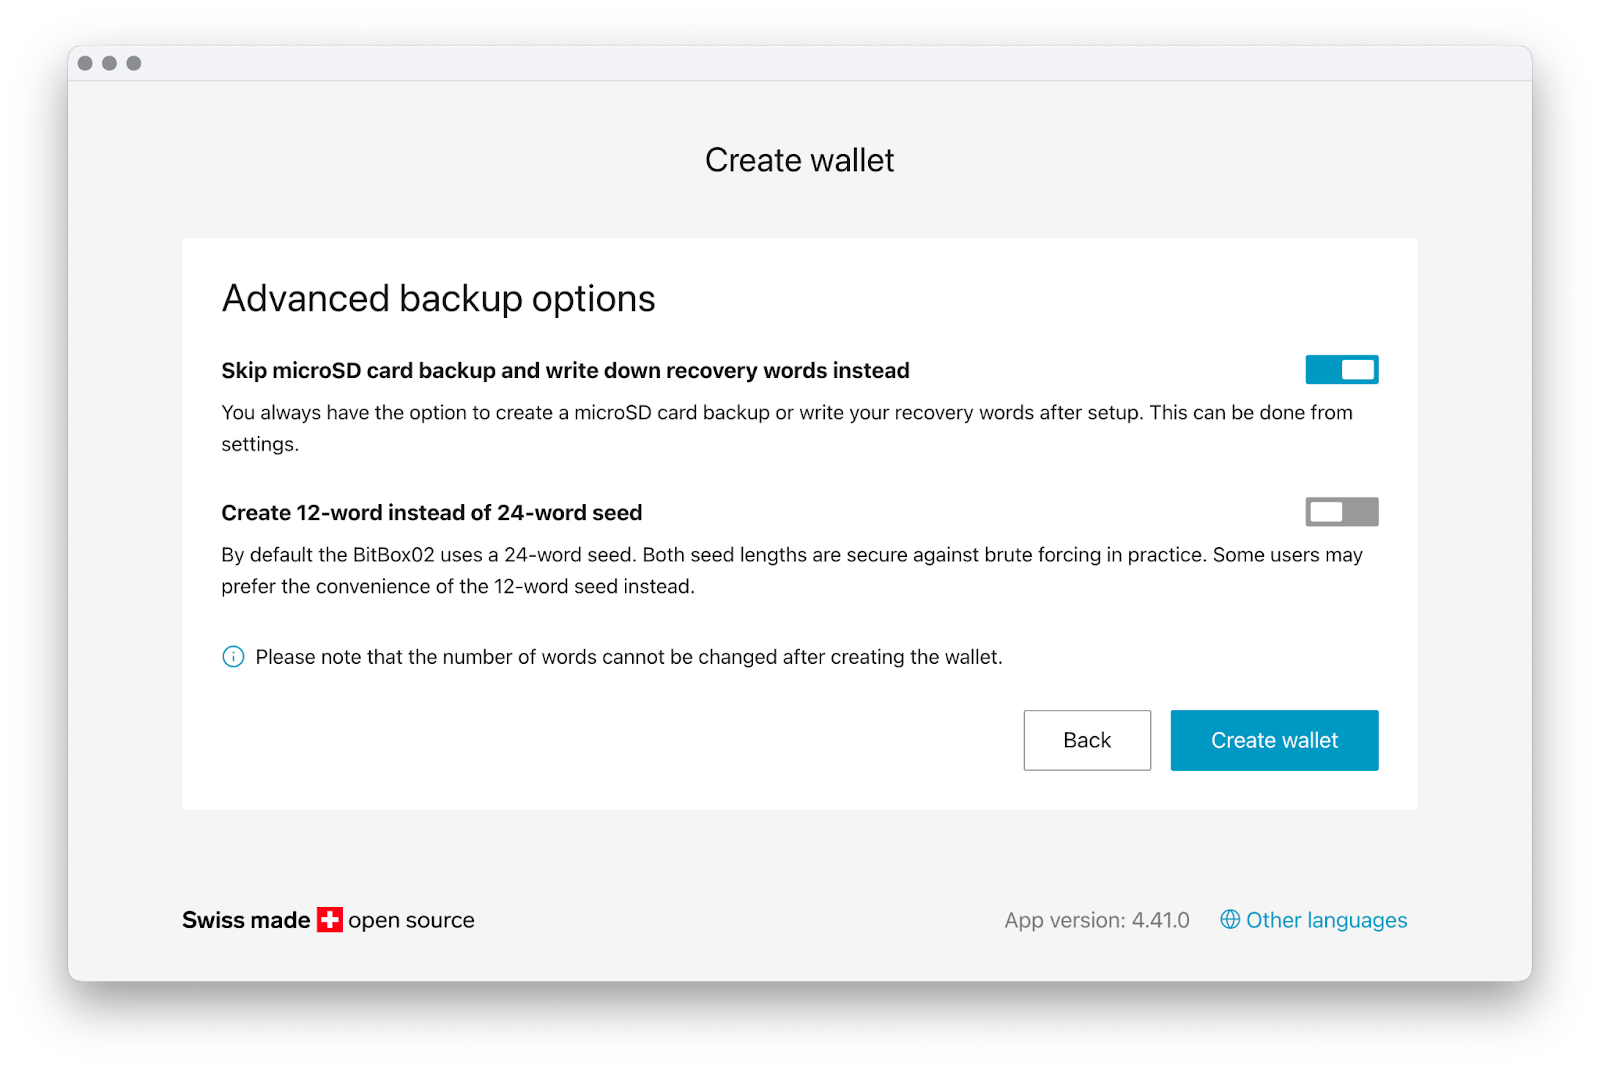Click the Advanced backup options heading
Image resolution: width=1600 pixels, height=1071 pixels.
(438, 299)
